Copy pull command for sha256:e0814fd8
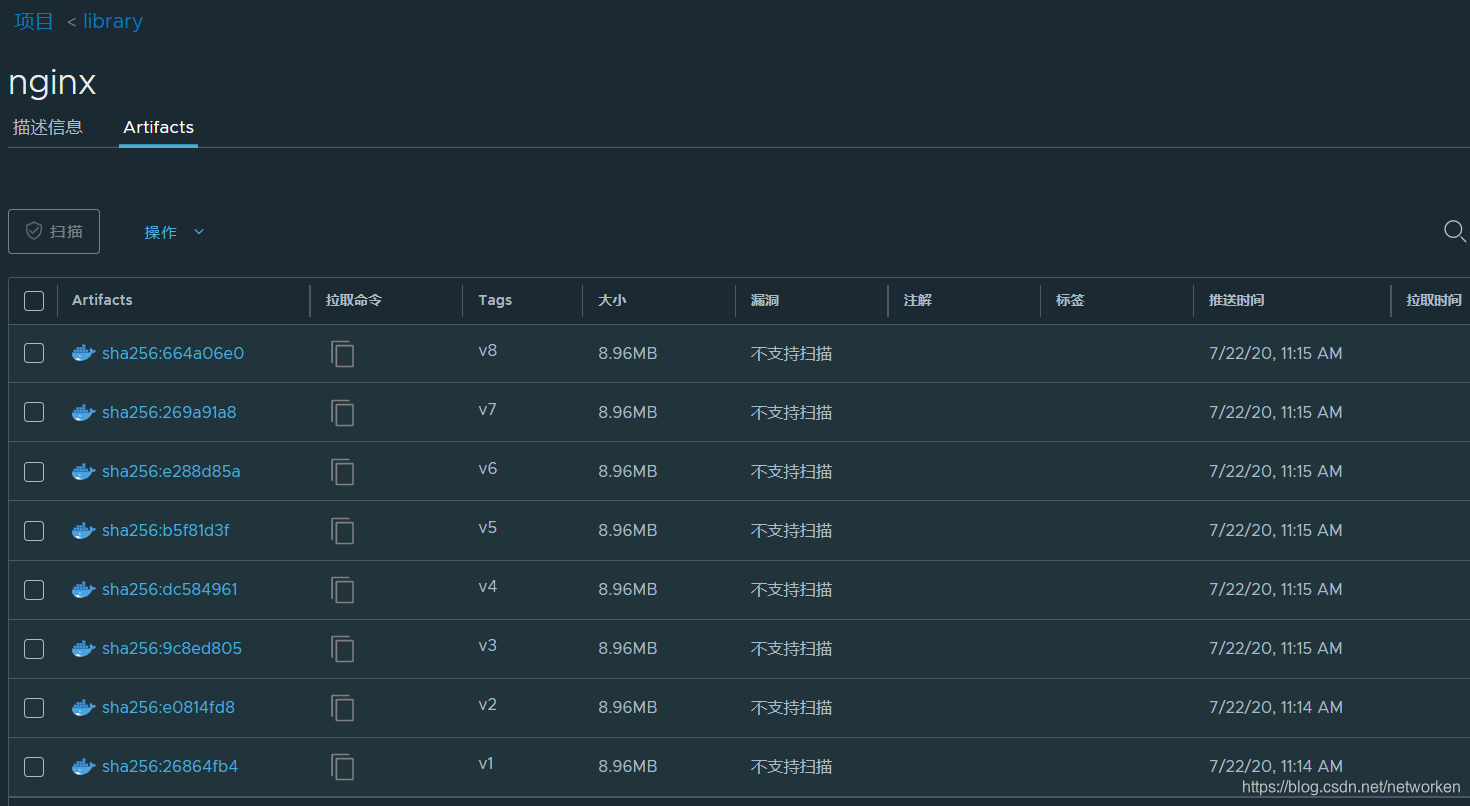1470x806 pixels. pyautogui.click(x=343, y=708)
